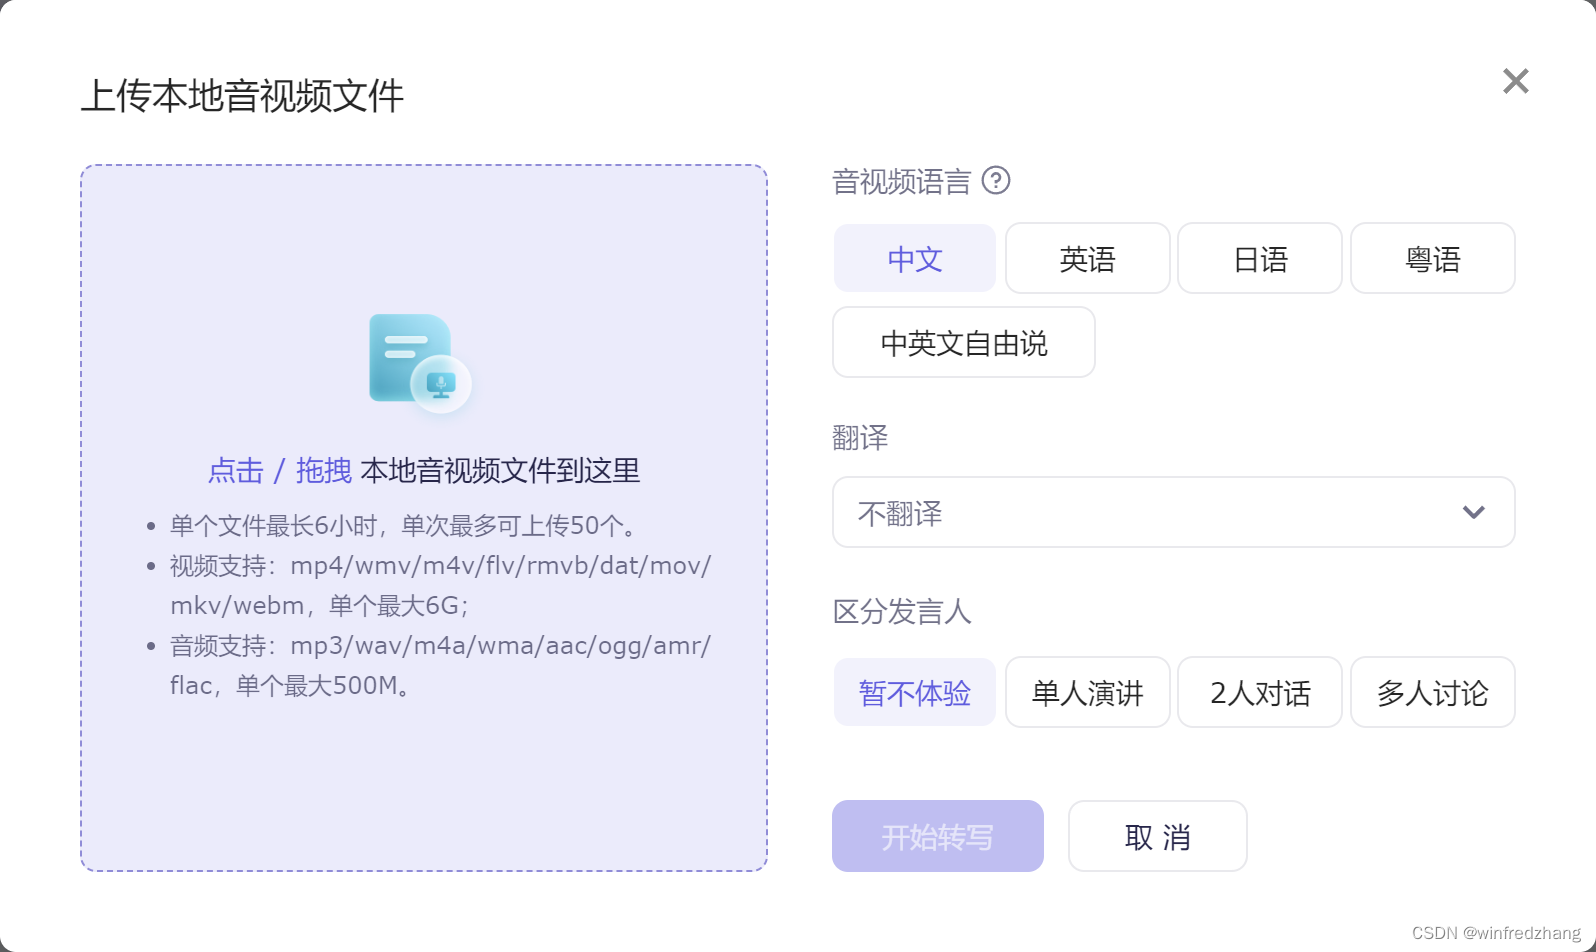This screenshot has width=1596, height=952.
Task: Click the 区分发言人 section label
Action: 902,611
